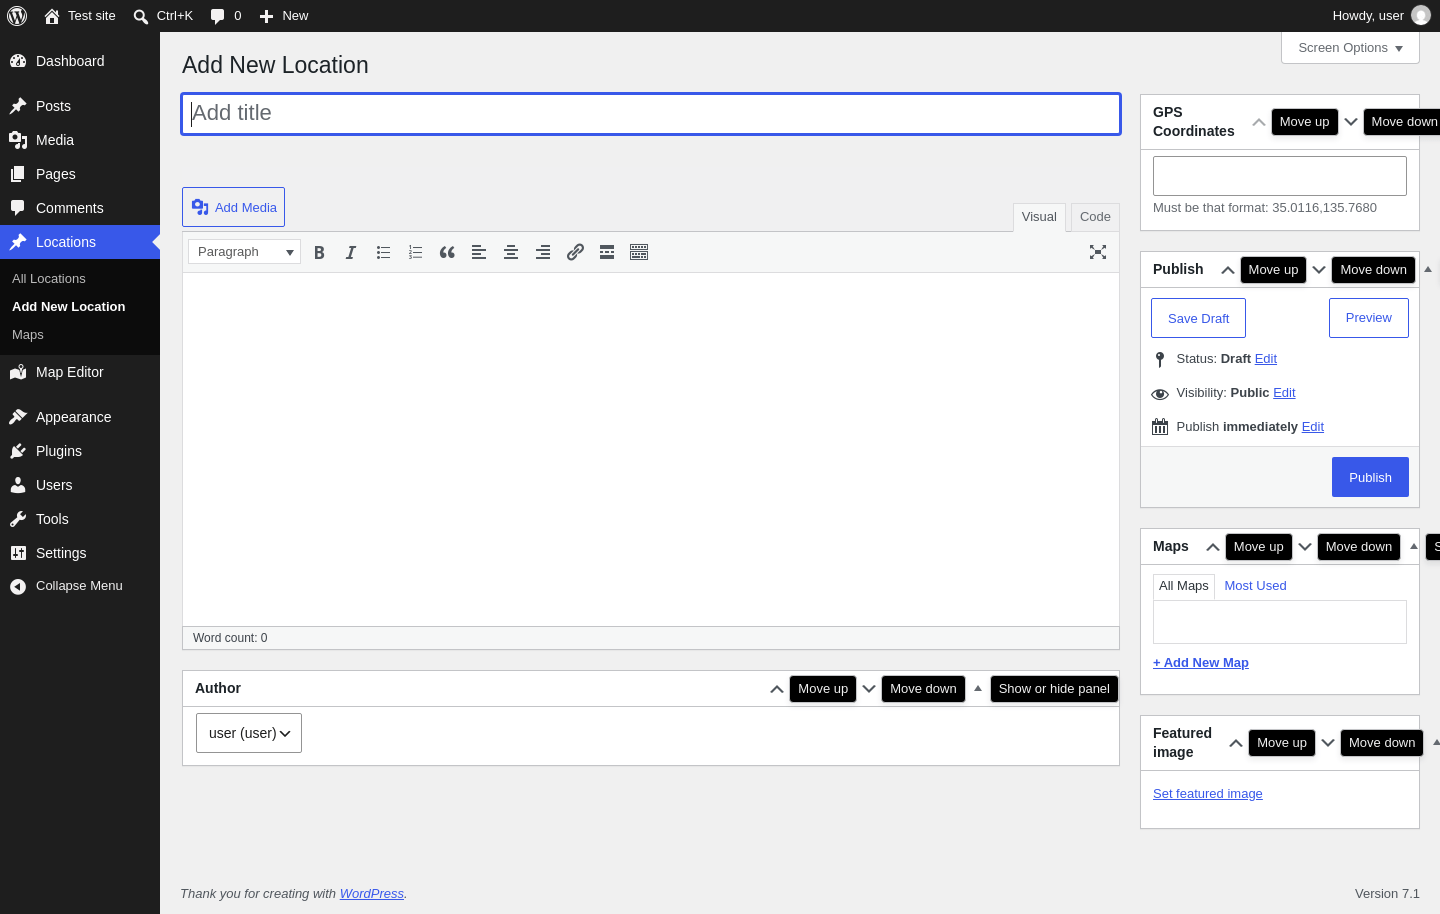The width and height of the screenshot is (1440, 914).
Task: Save the location as draft
Action: 1198,318
